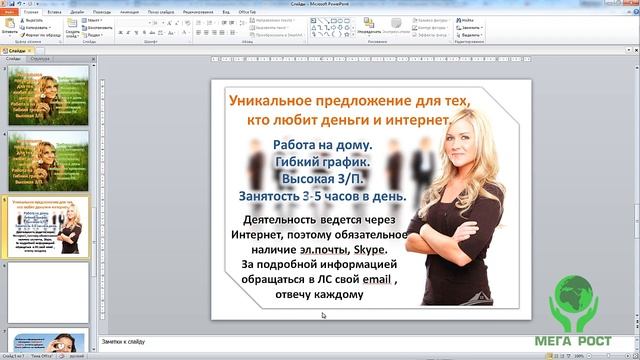Open the Макет layout dropdown

(x=92, y=20)
